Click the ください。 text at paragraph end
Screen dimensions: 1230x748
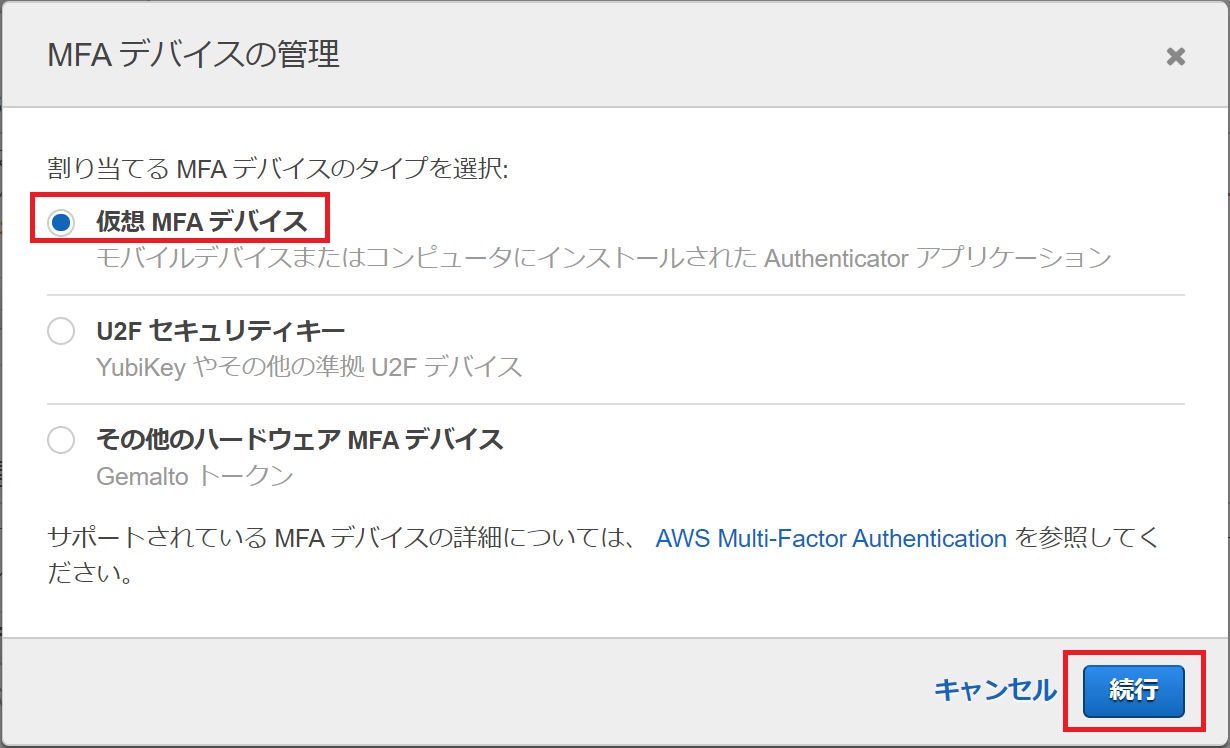tap(91, 576)
